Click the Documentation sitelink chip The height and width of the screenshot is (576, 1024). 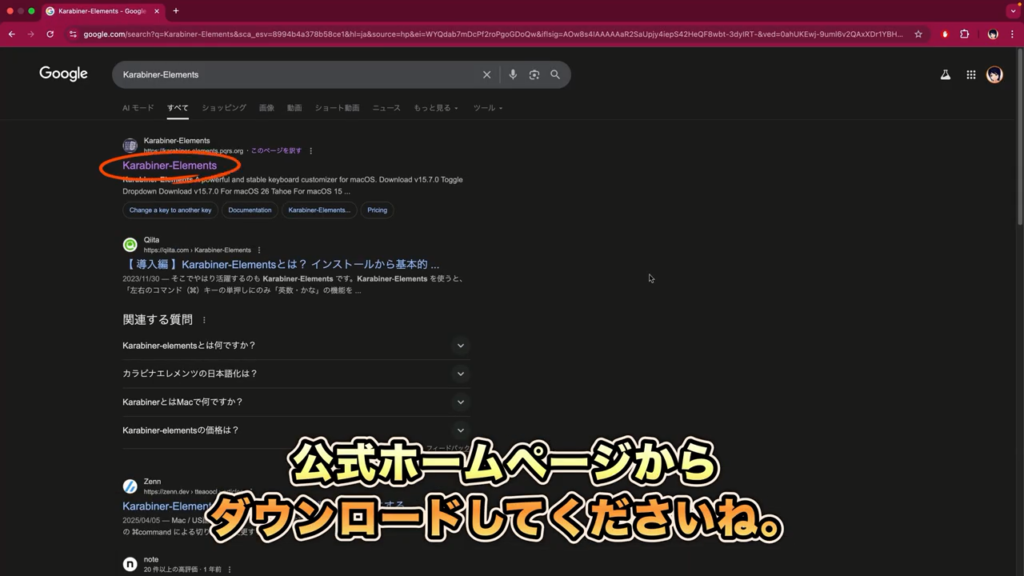click(x=249, y=210)
